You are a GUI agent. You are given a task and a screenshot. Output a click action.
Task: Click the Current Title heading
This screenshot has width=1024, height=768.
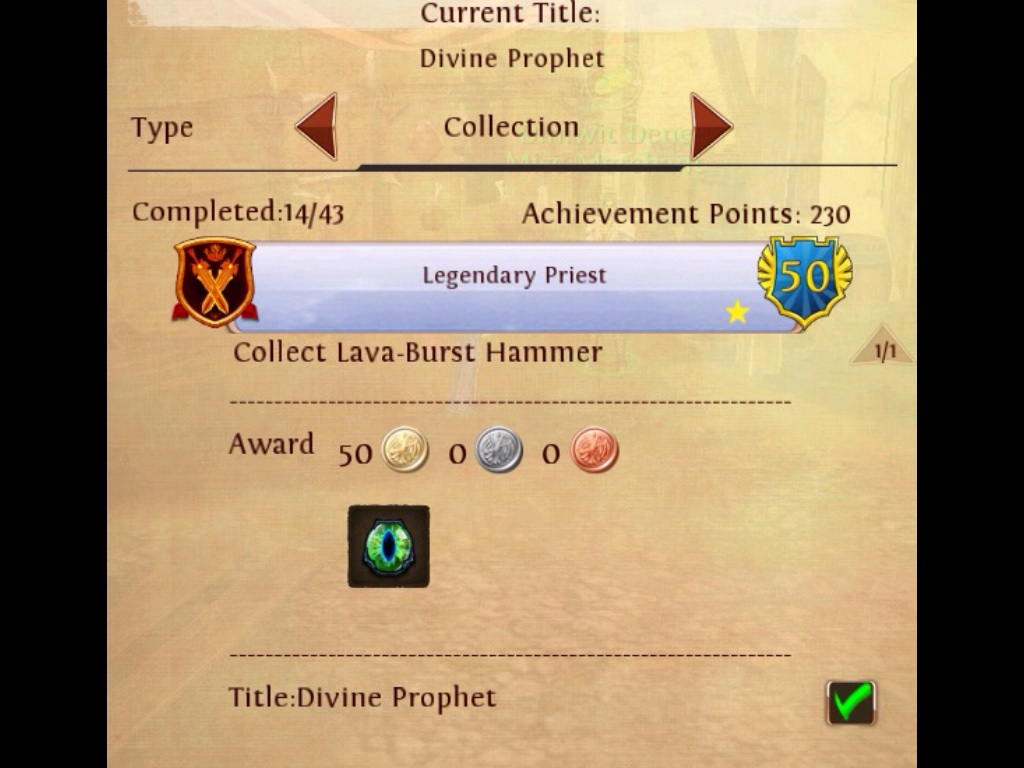(x=510, y=13)
